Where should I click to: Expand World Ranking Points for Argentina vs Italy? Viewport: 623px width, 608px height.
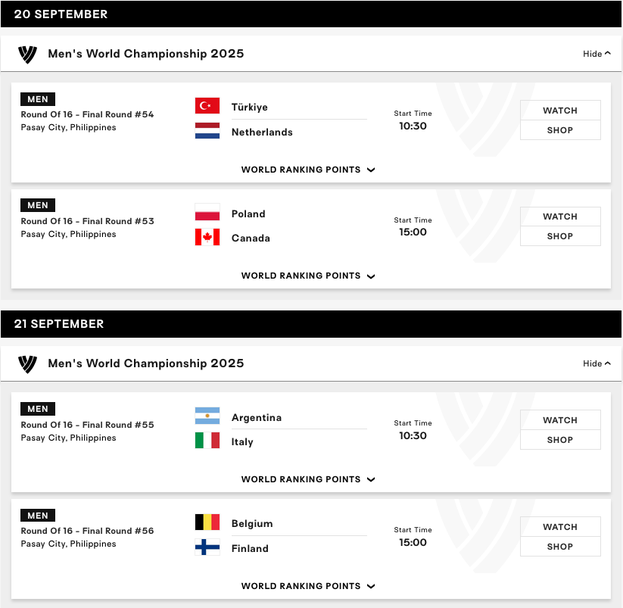click(x=308, y=479)
